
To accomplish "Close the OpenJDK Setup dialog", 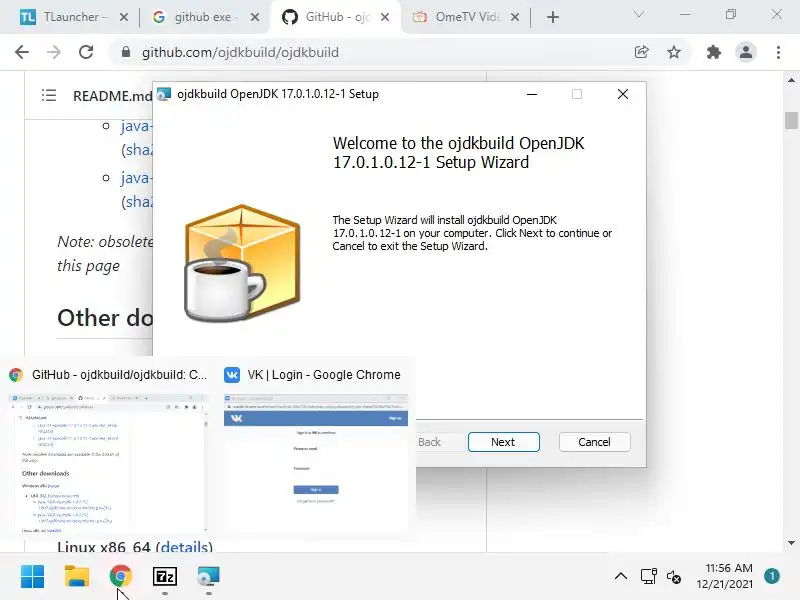I will pos(622,94).
